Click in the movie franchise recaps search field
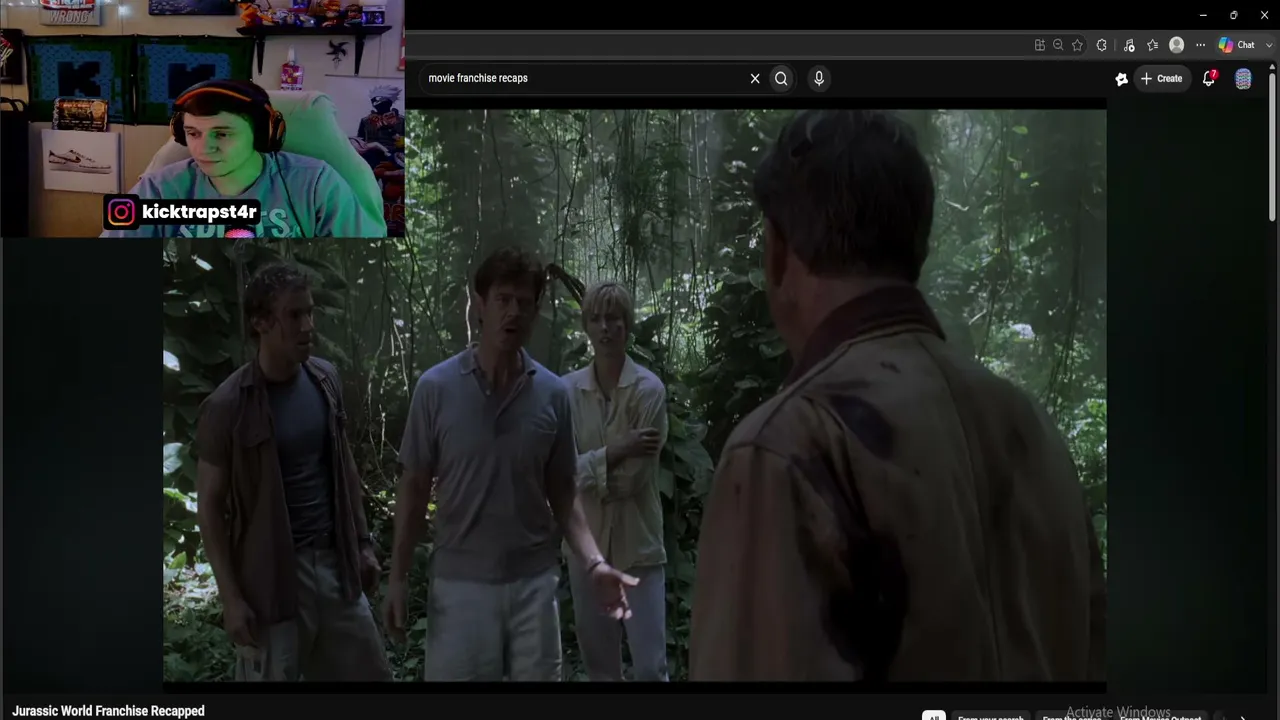 click(x=585, y=78)
